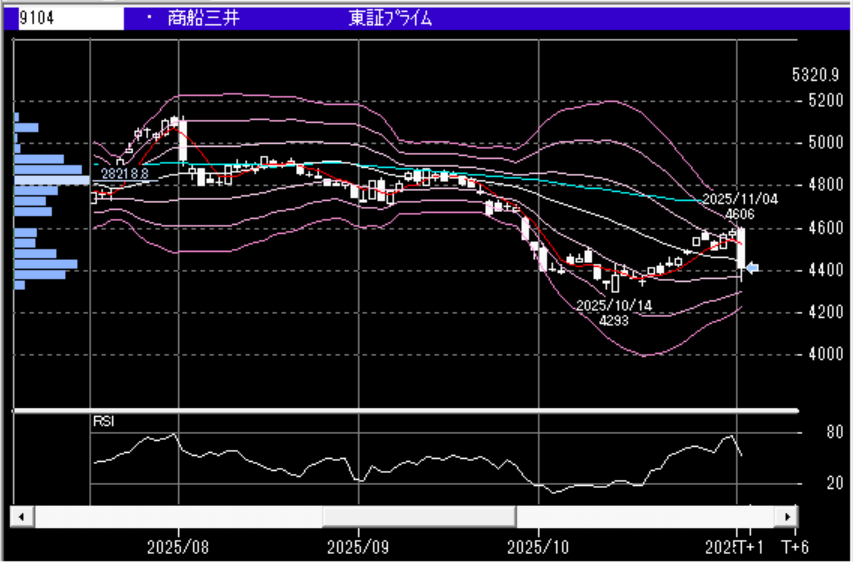Click the 4606 high value label
The image size is (853, 562).
click(x=740, y=214)
